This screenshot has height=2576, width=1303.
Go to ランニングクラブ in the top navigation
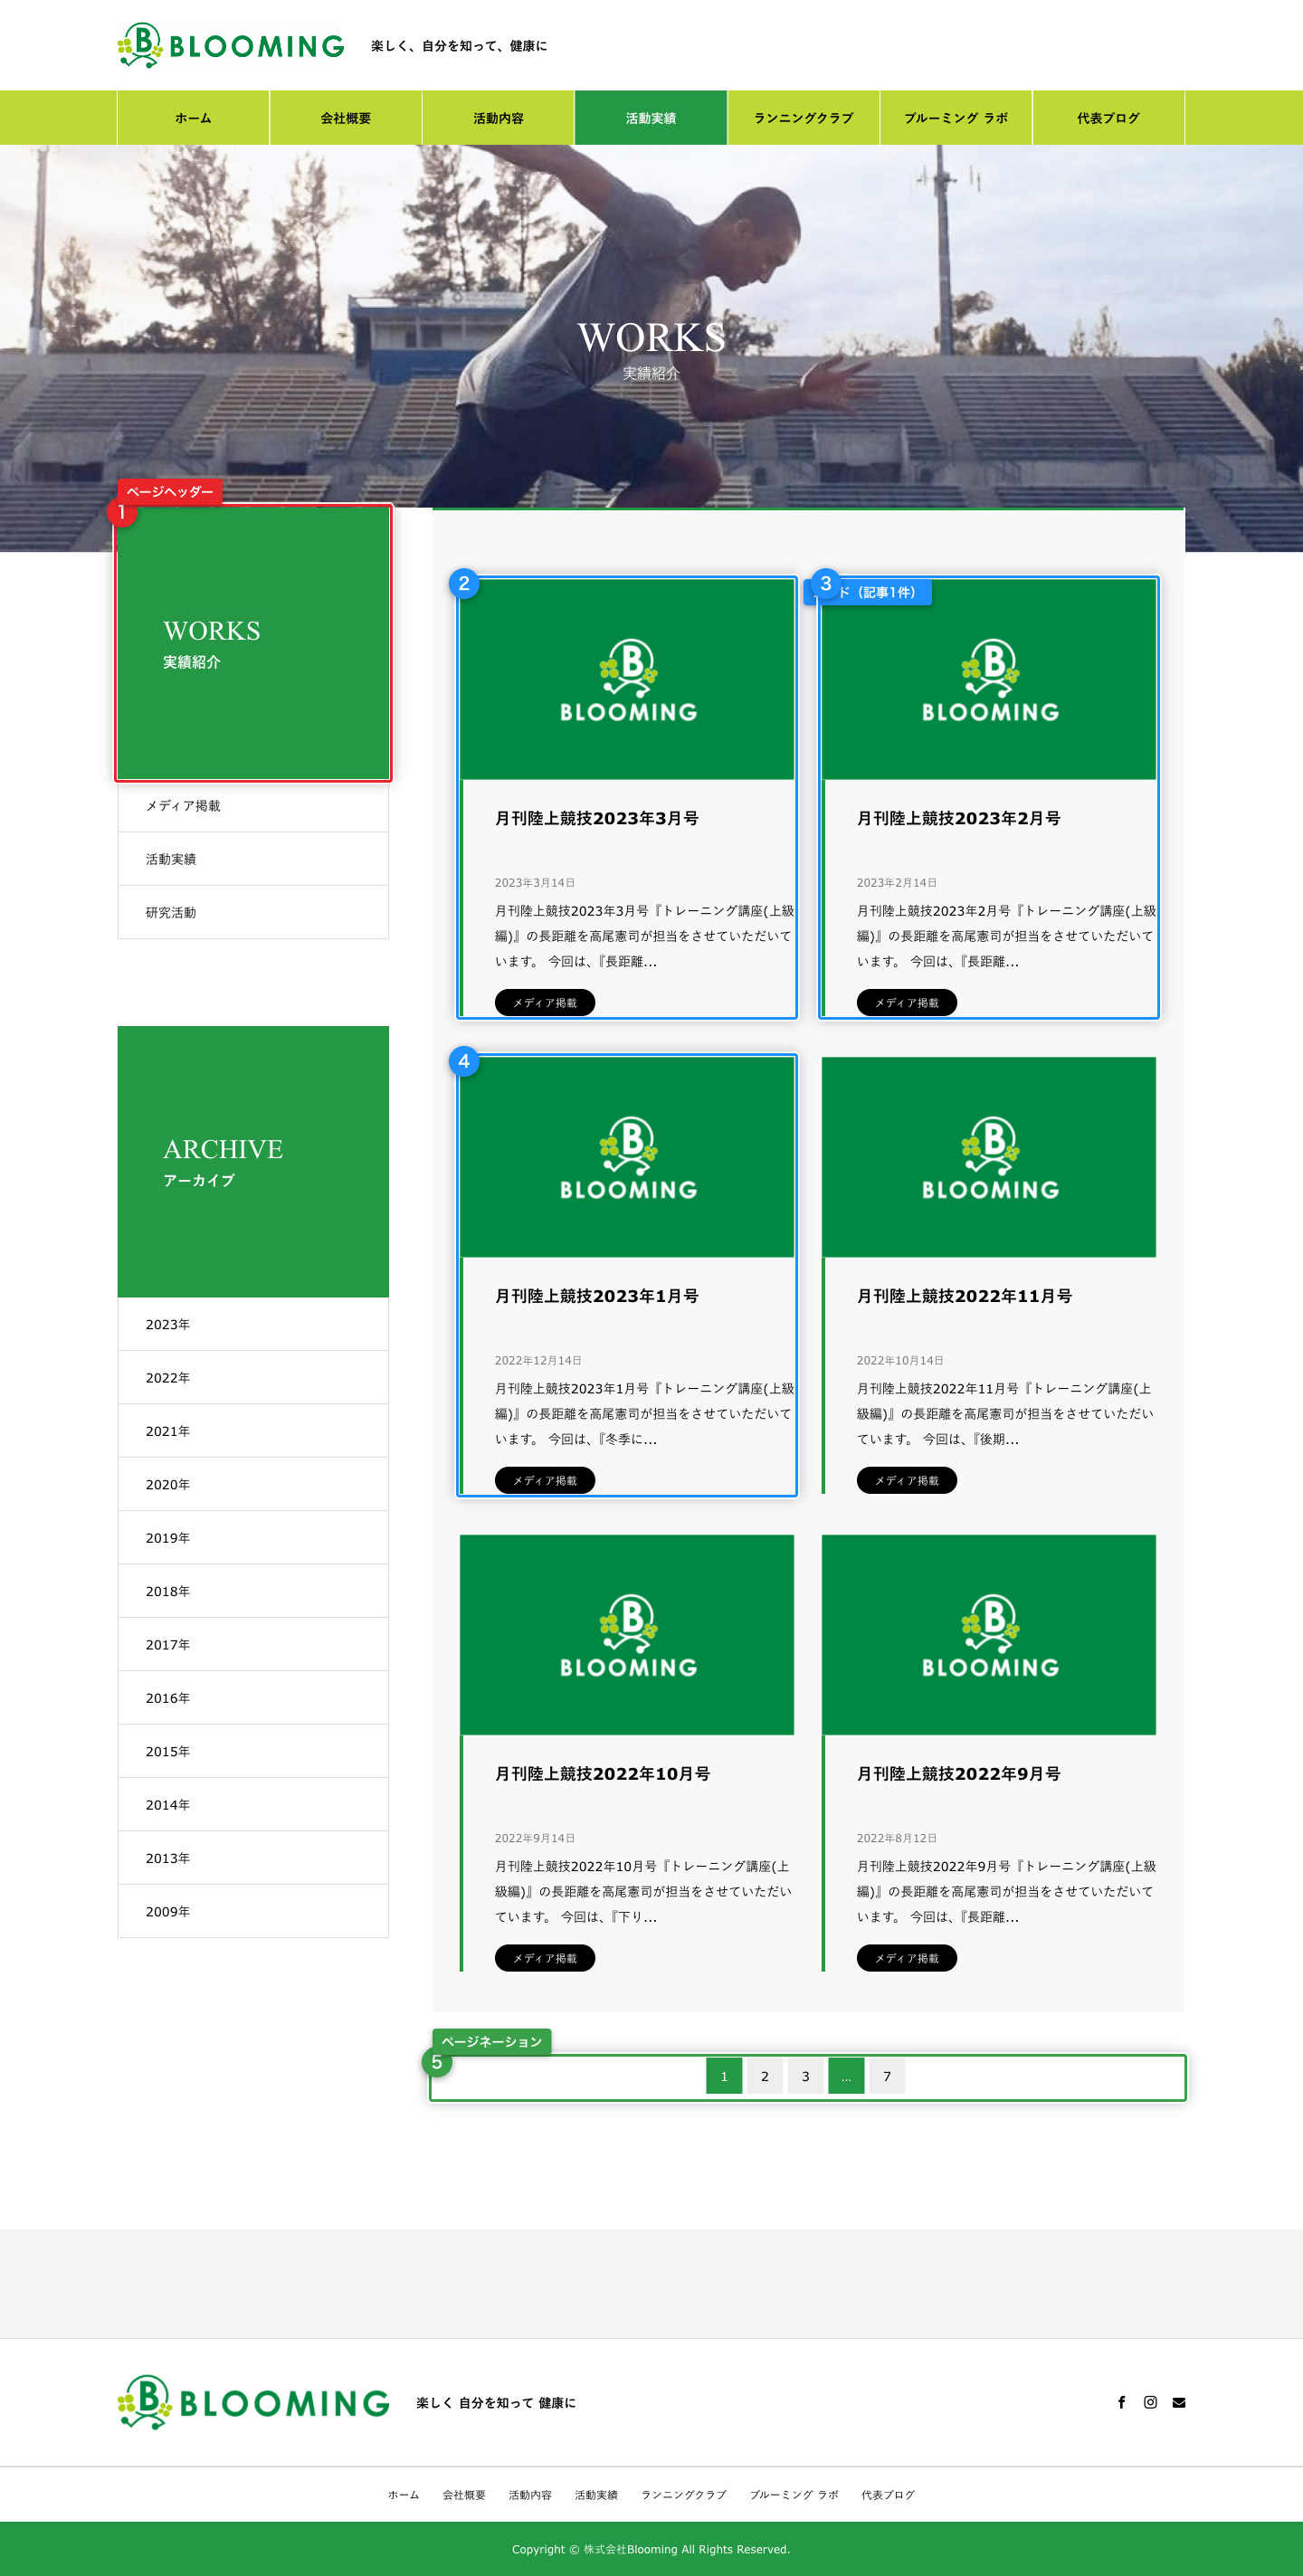pyautogui.click(x=804, y=118)
